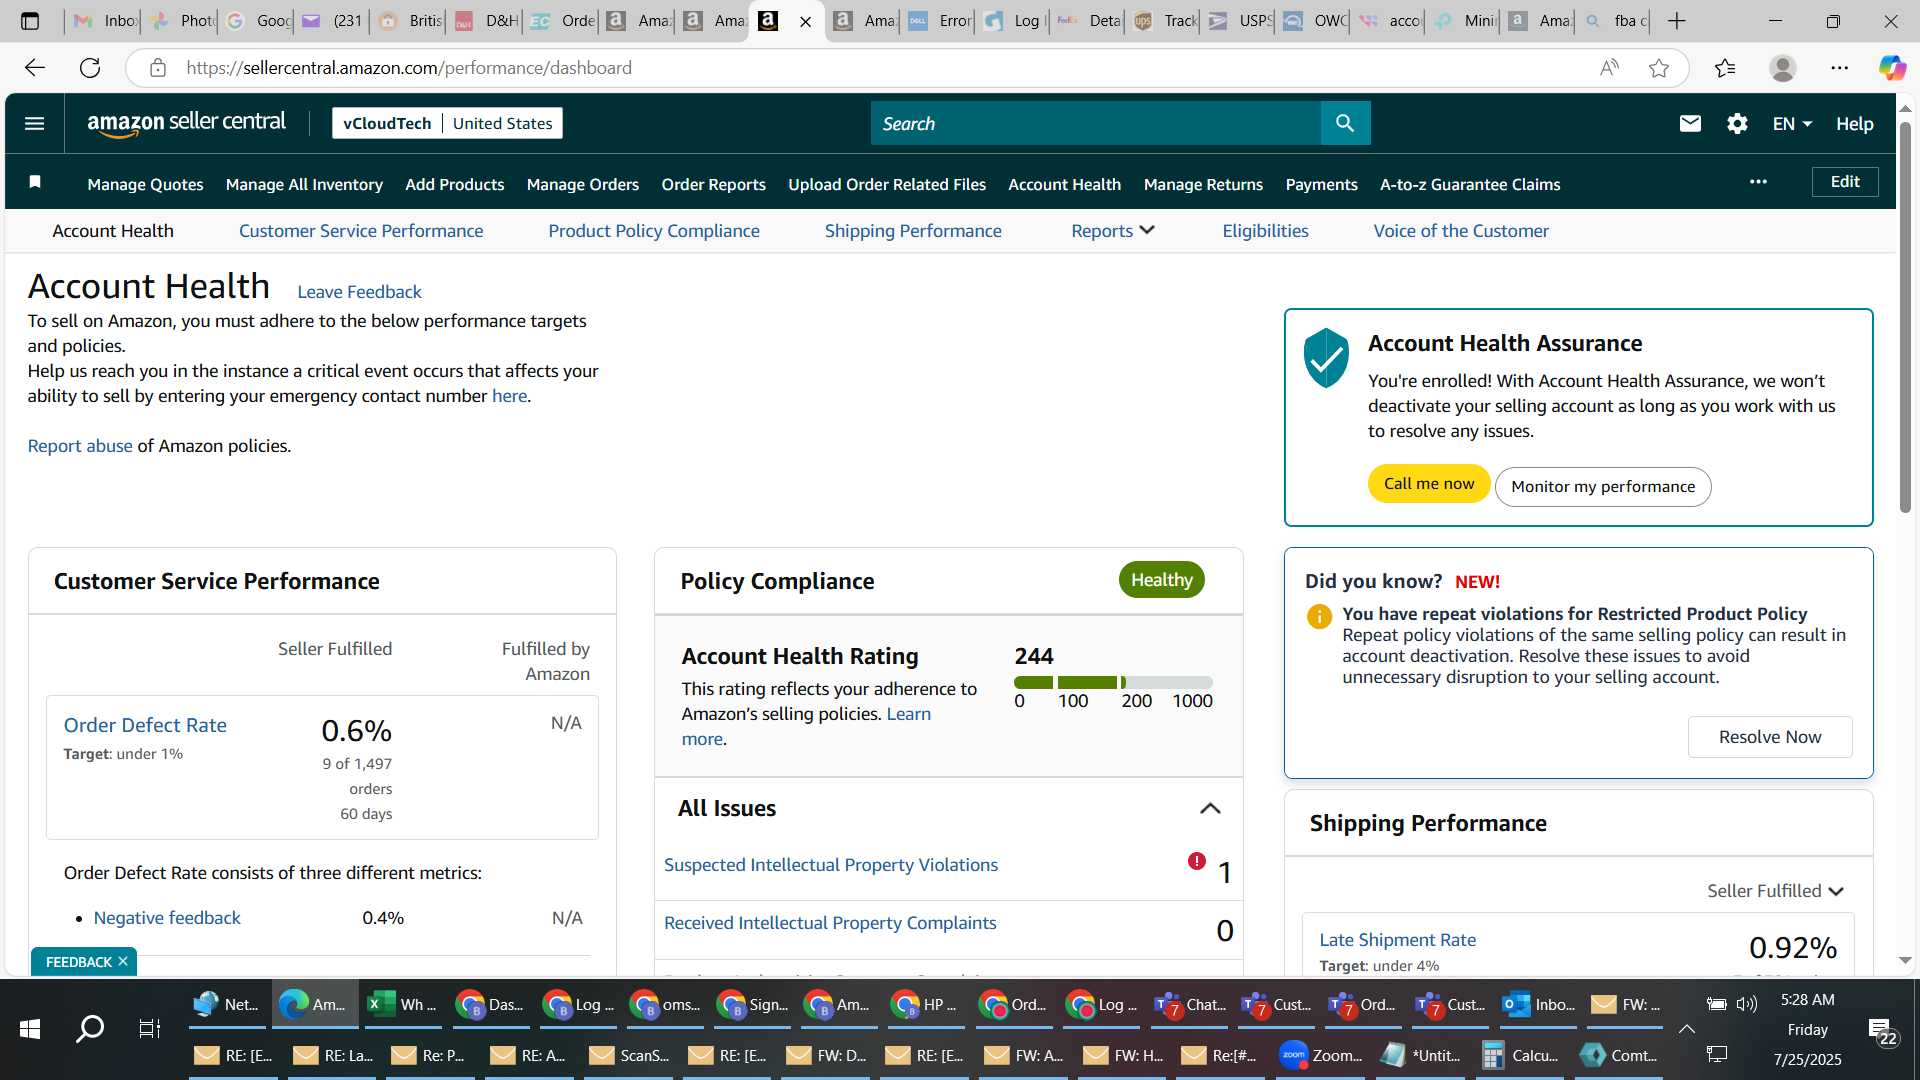Image resolution: width=1920 pixels, height=1080 pixels.
Task: Open the Leave Feedback link
Action: click(359, 291)
